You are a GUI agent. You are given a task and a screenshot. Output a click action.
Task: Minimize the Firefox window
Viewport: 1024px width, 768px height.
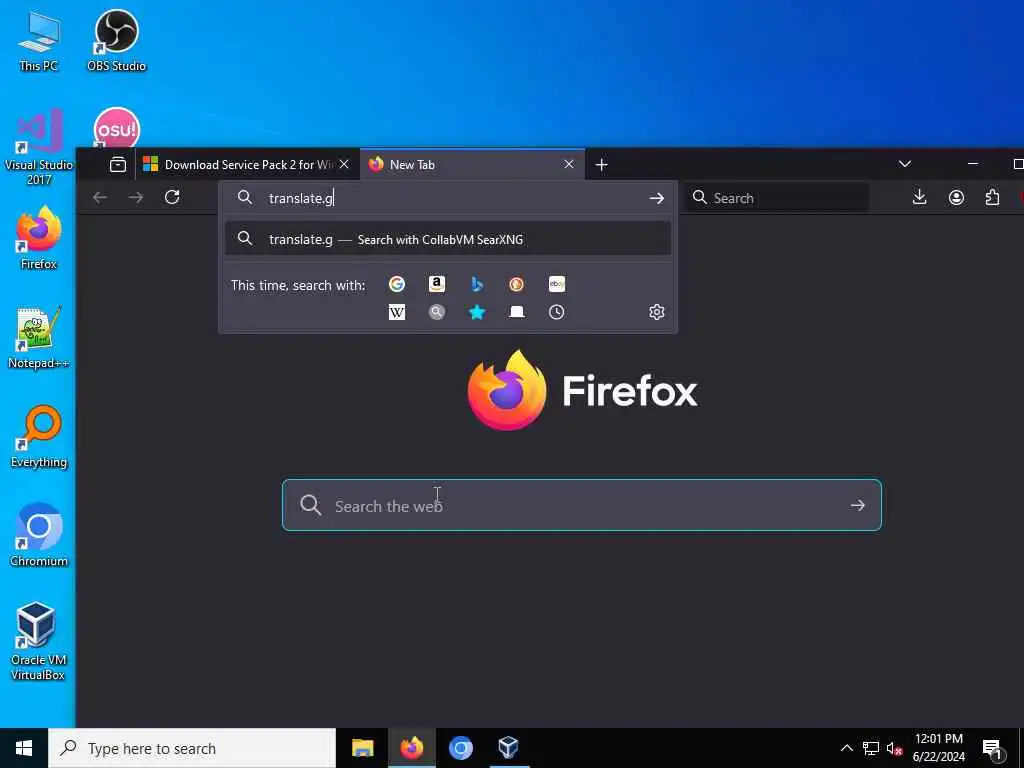pyautogui.click(x=973, y=164)
